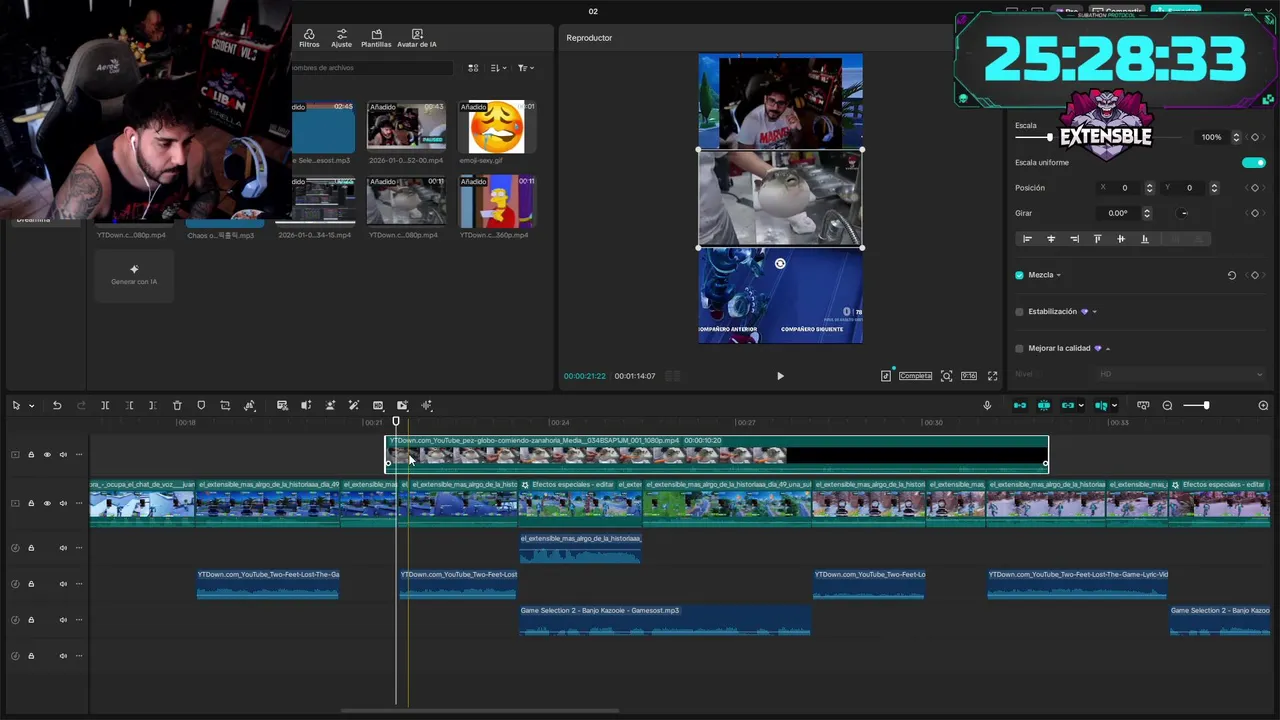Open the selection tool dropdown arrow
Image resolution: width=1280 pixels, height=720 pixels.
pos(31,406)
